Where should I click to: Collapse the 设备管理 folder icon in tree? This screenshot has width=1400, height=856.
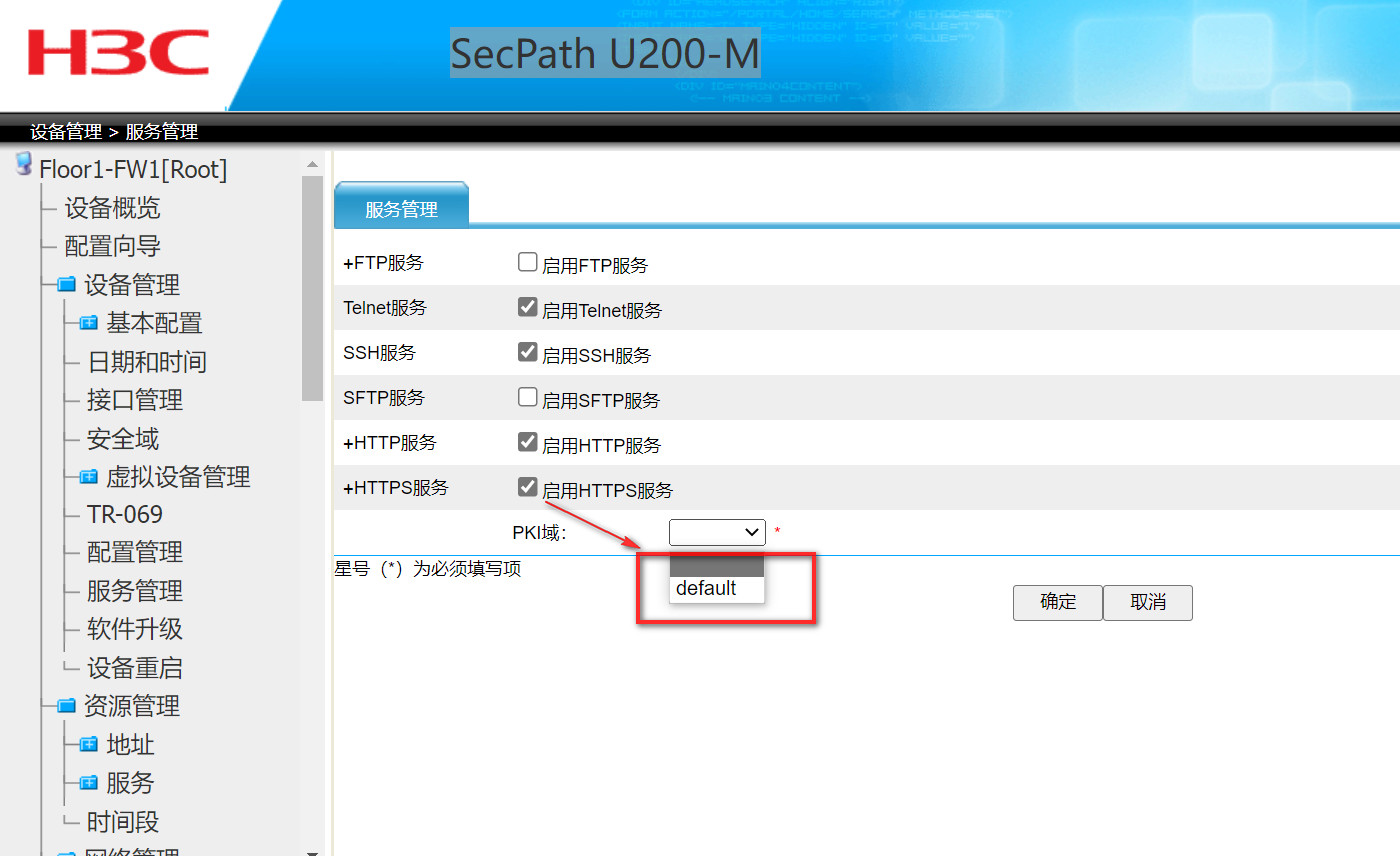[67, 286]
